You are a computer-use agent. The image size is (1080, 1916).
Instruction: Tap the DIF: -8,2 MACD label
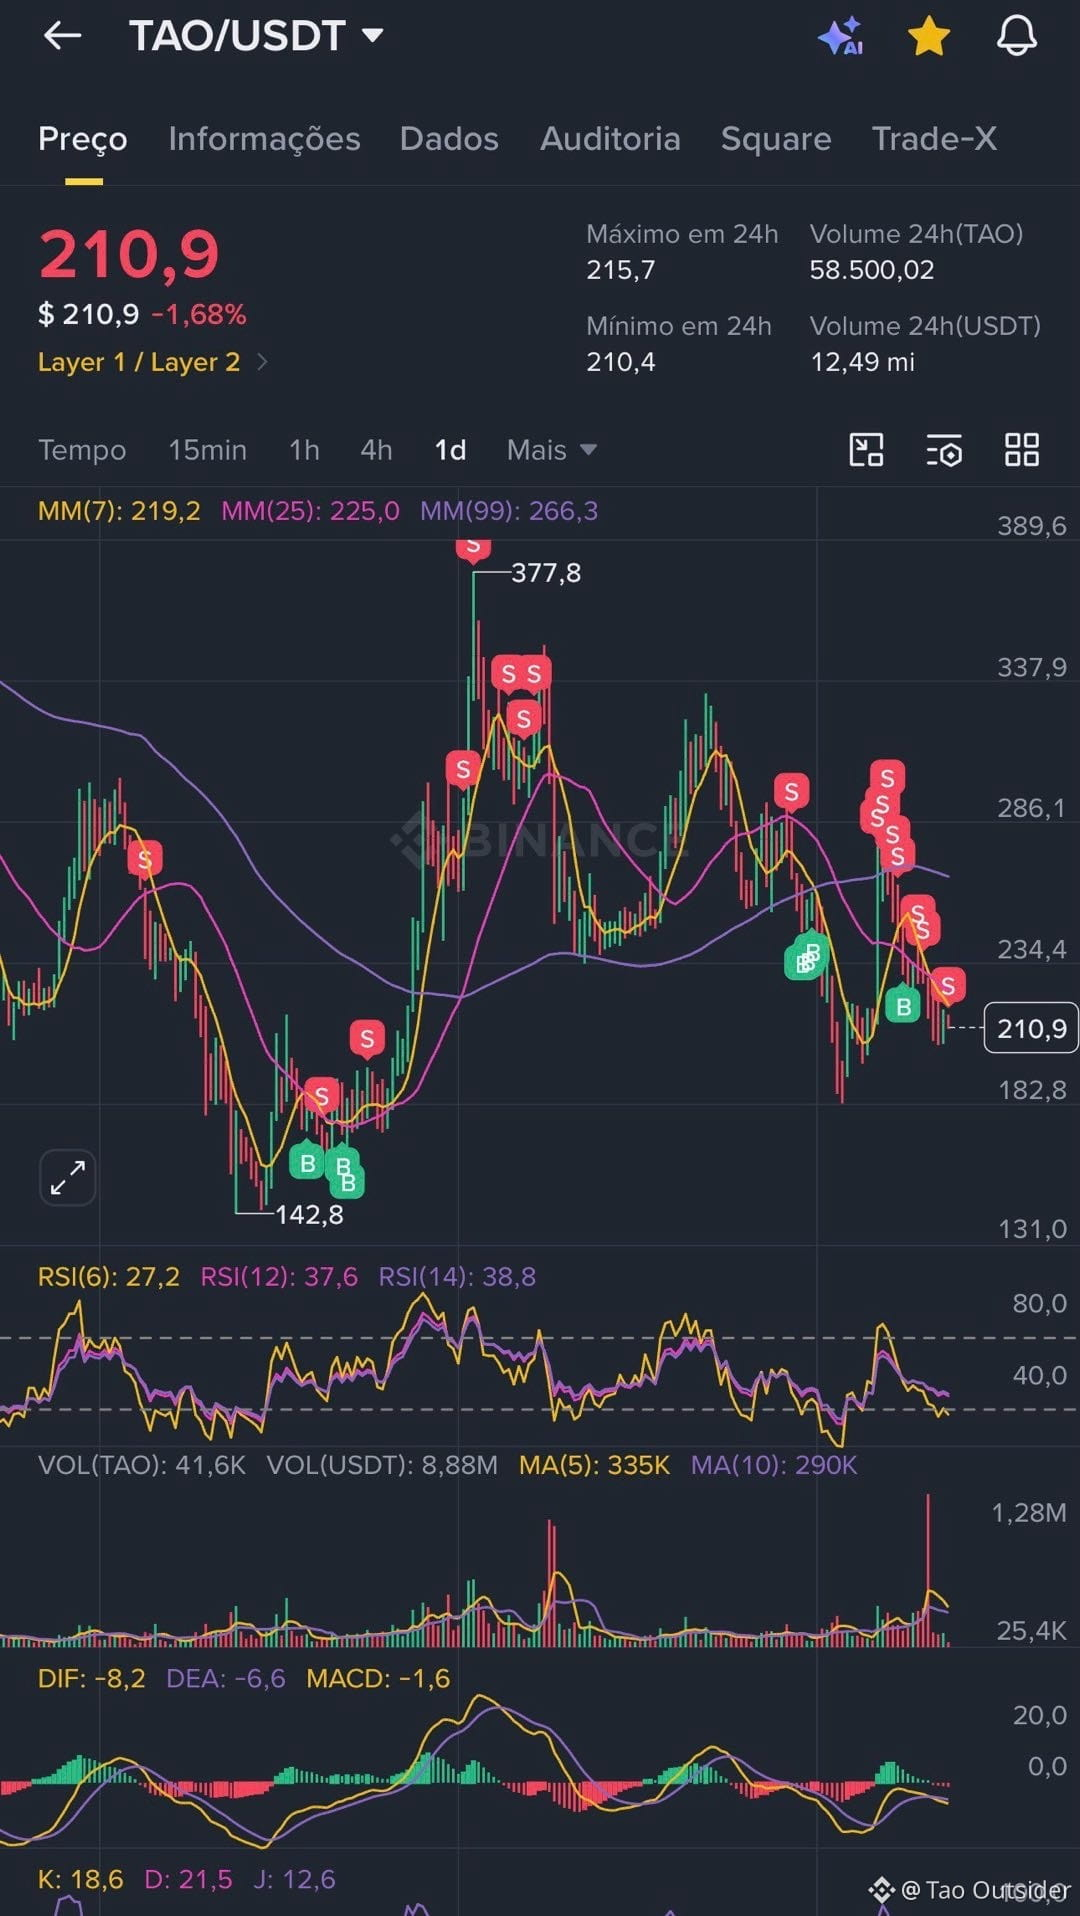tap(92, 1679)
